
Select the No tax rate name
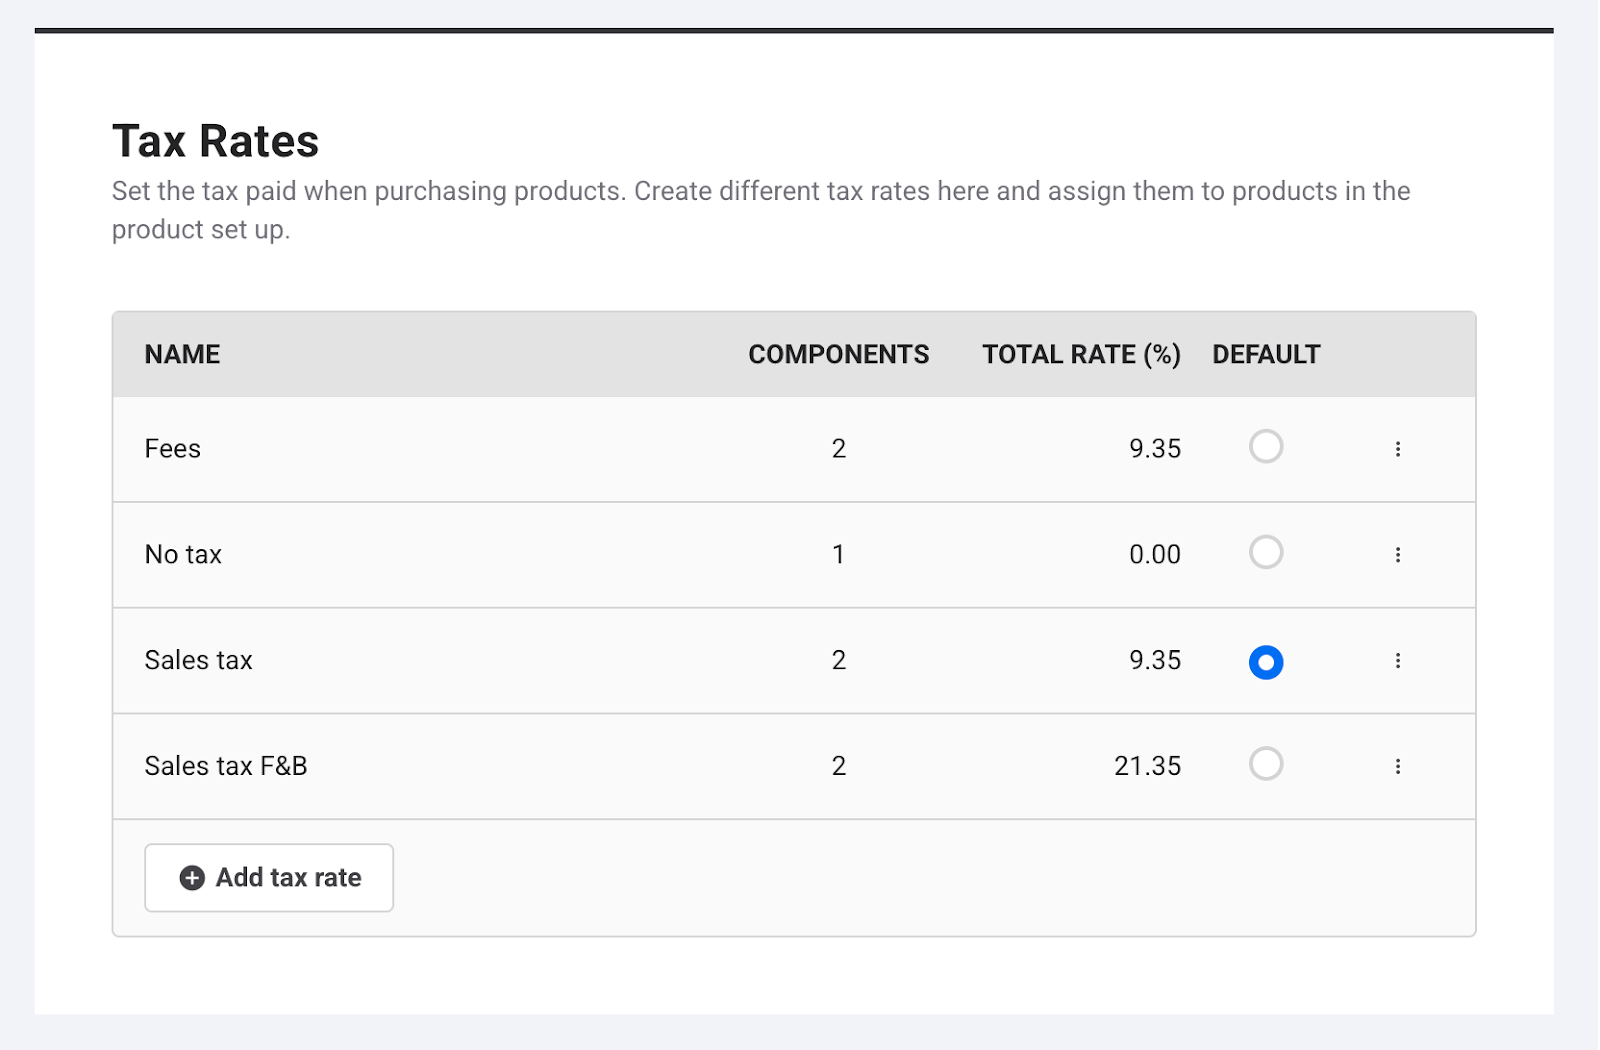tap(183, 555)
